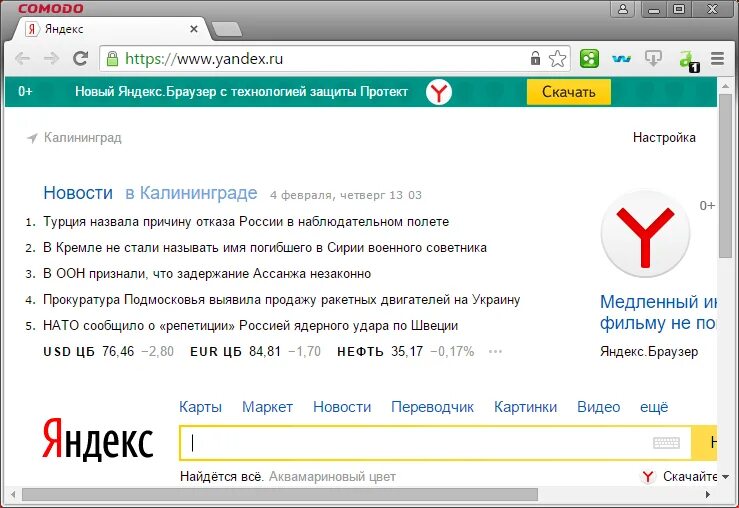Viewport: 739px width, 508px height.
Task: Open the Карты service link
Action: point(200,407)
